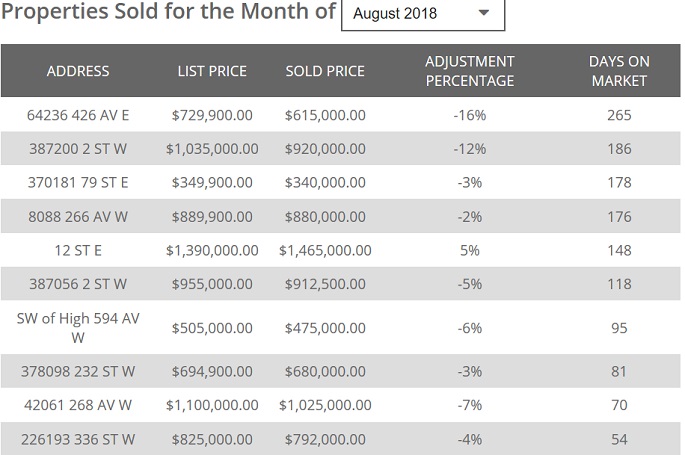
Task: Select the SW of High 594 AV W address
Action: point(78,328)
